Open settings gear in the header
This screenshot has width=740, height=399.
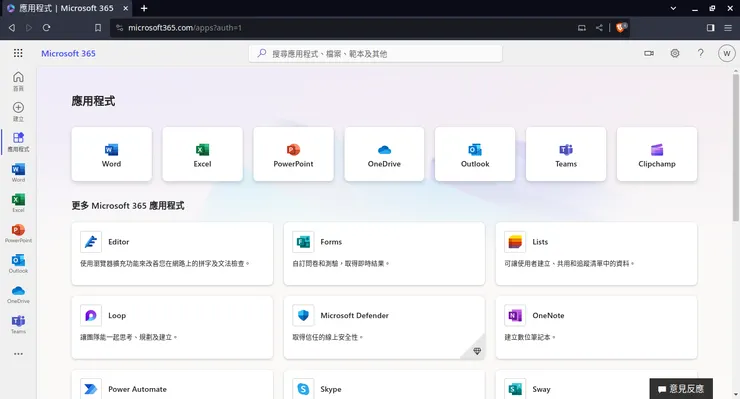[675, 53]
